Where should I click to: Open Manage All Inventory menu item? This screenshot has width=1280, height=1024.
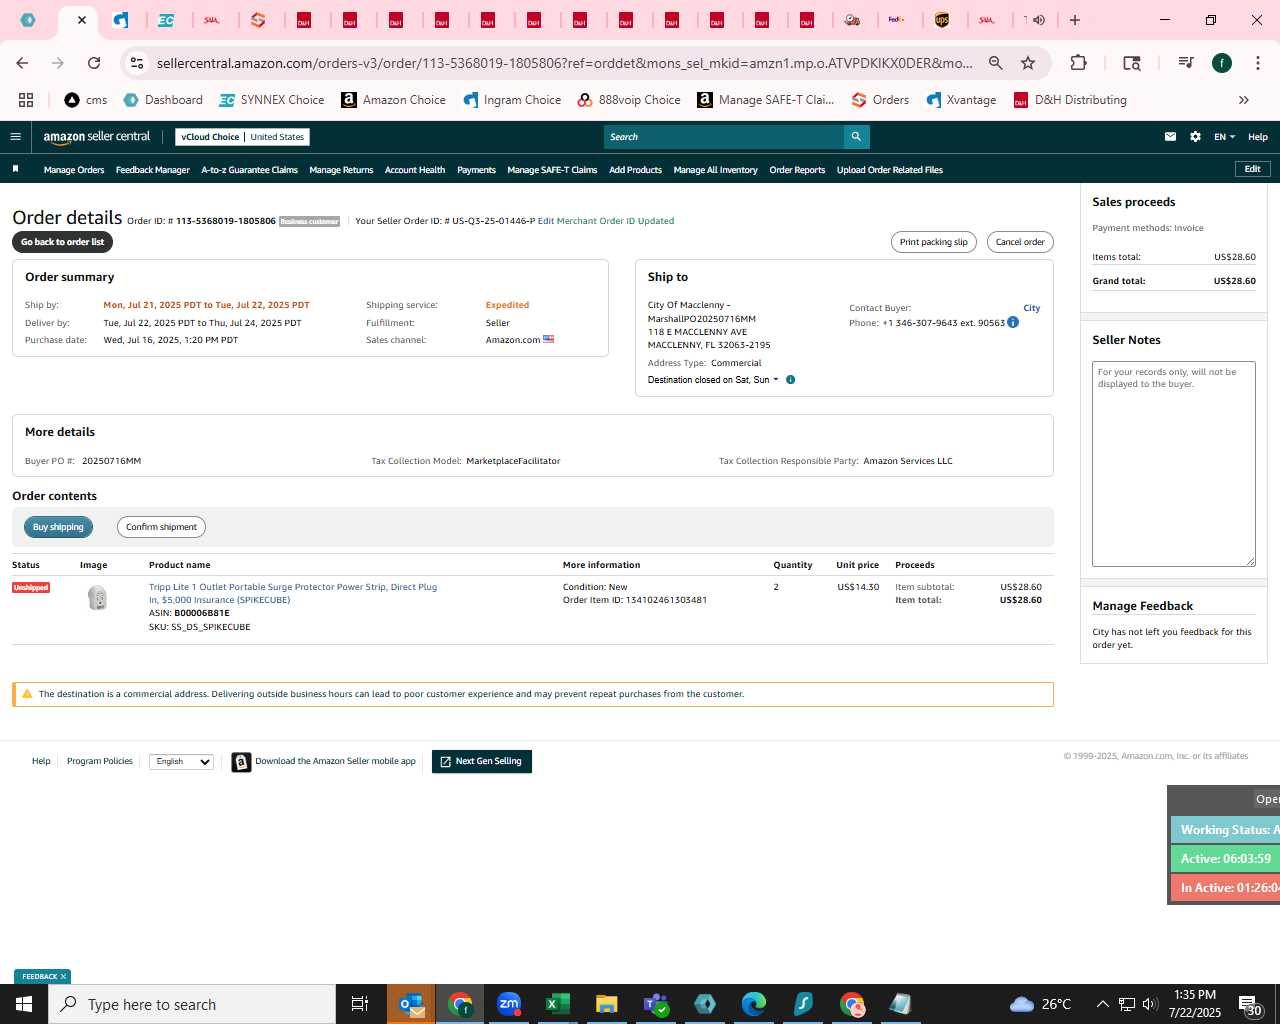pyautogui.click(x=715, y=170)
